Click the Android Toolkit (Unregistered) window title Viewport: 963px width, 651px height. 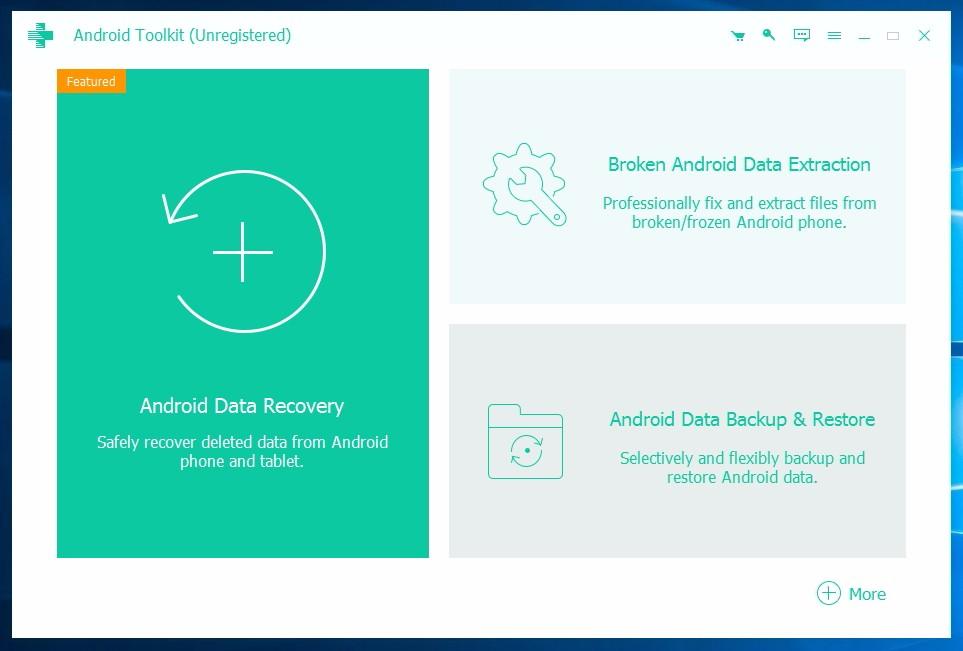click(x=182, y=36)
